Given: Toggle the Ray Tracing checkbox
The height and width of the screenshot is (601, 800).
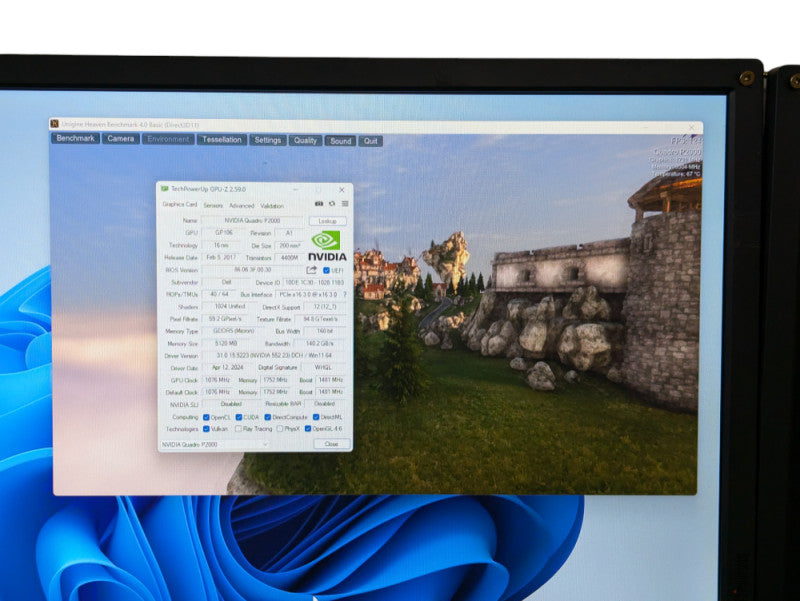Looking at the screenshot, I should pos(238,429).
